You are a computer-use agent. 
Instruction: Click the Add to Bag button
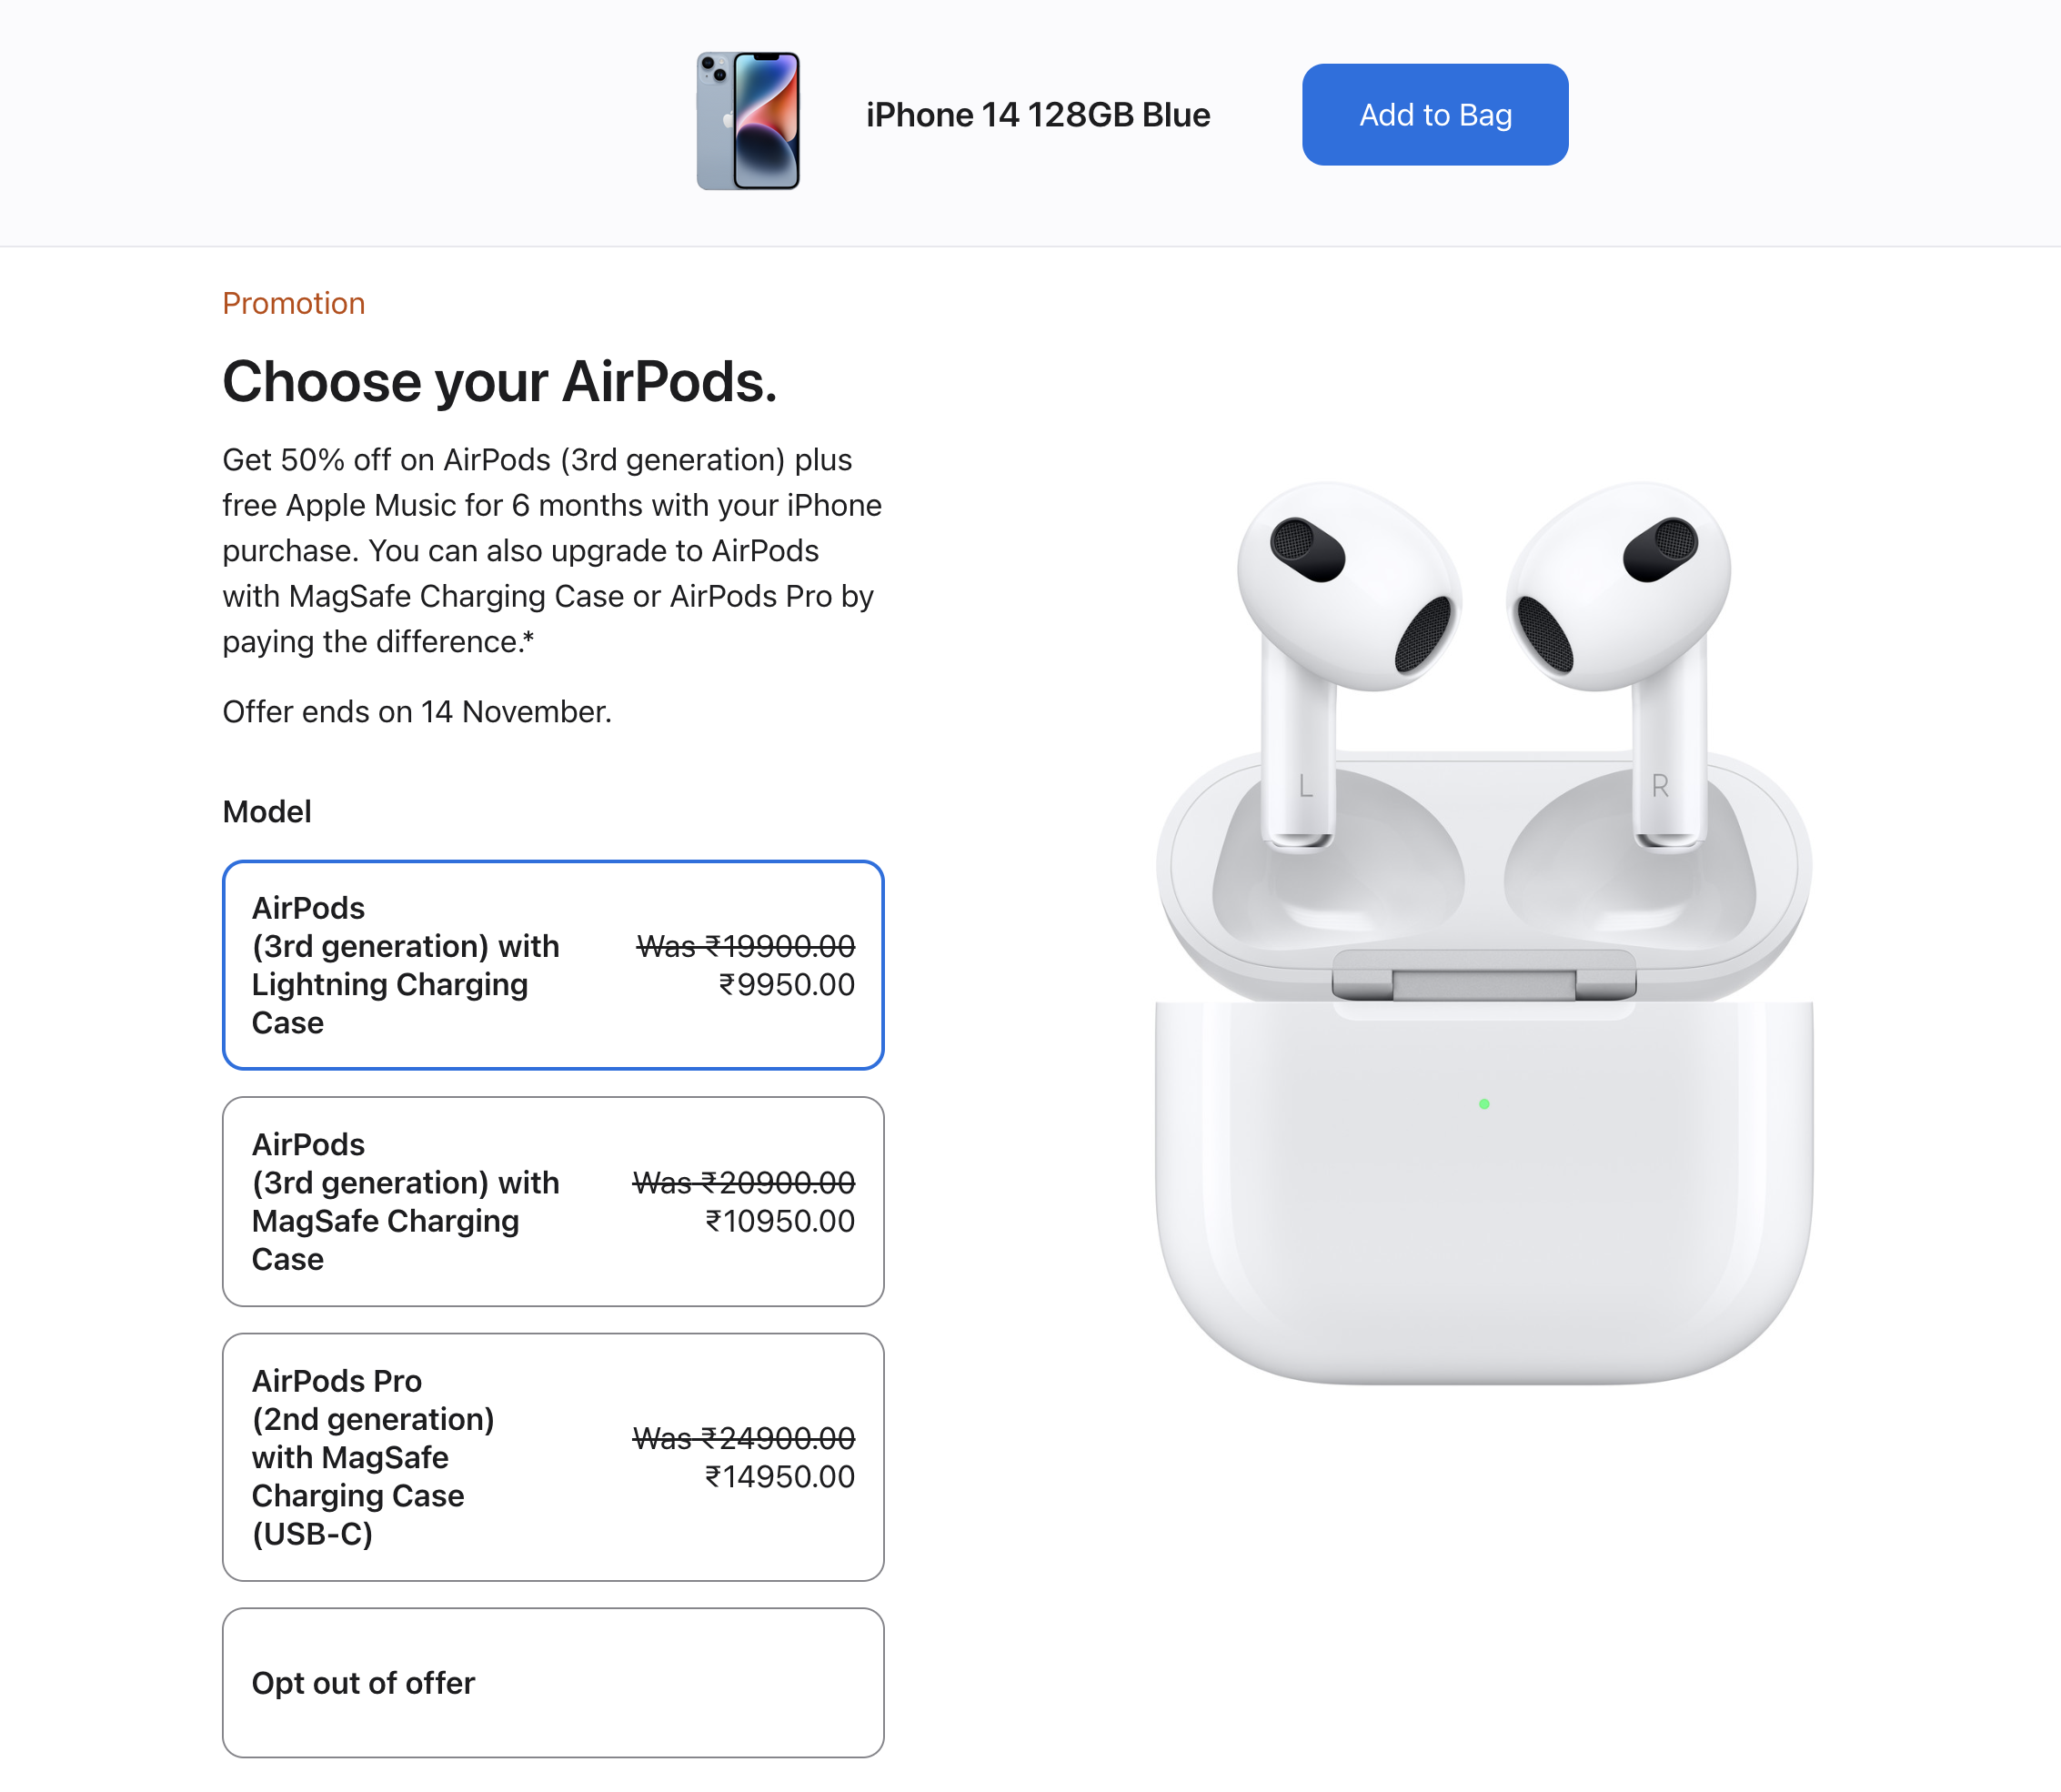(1434, 115)
